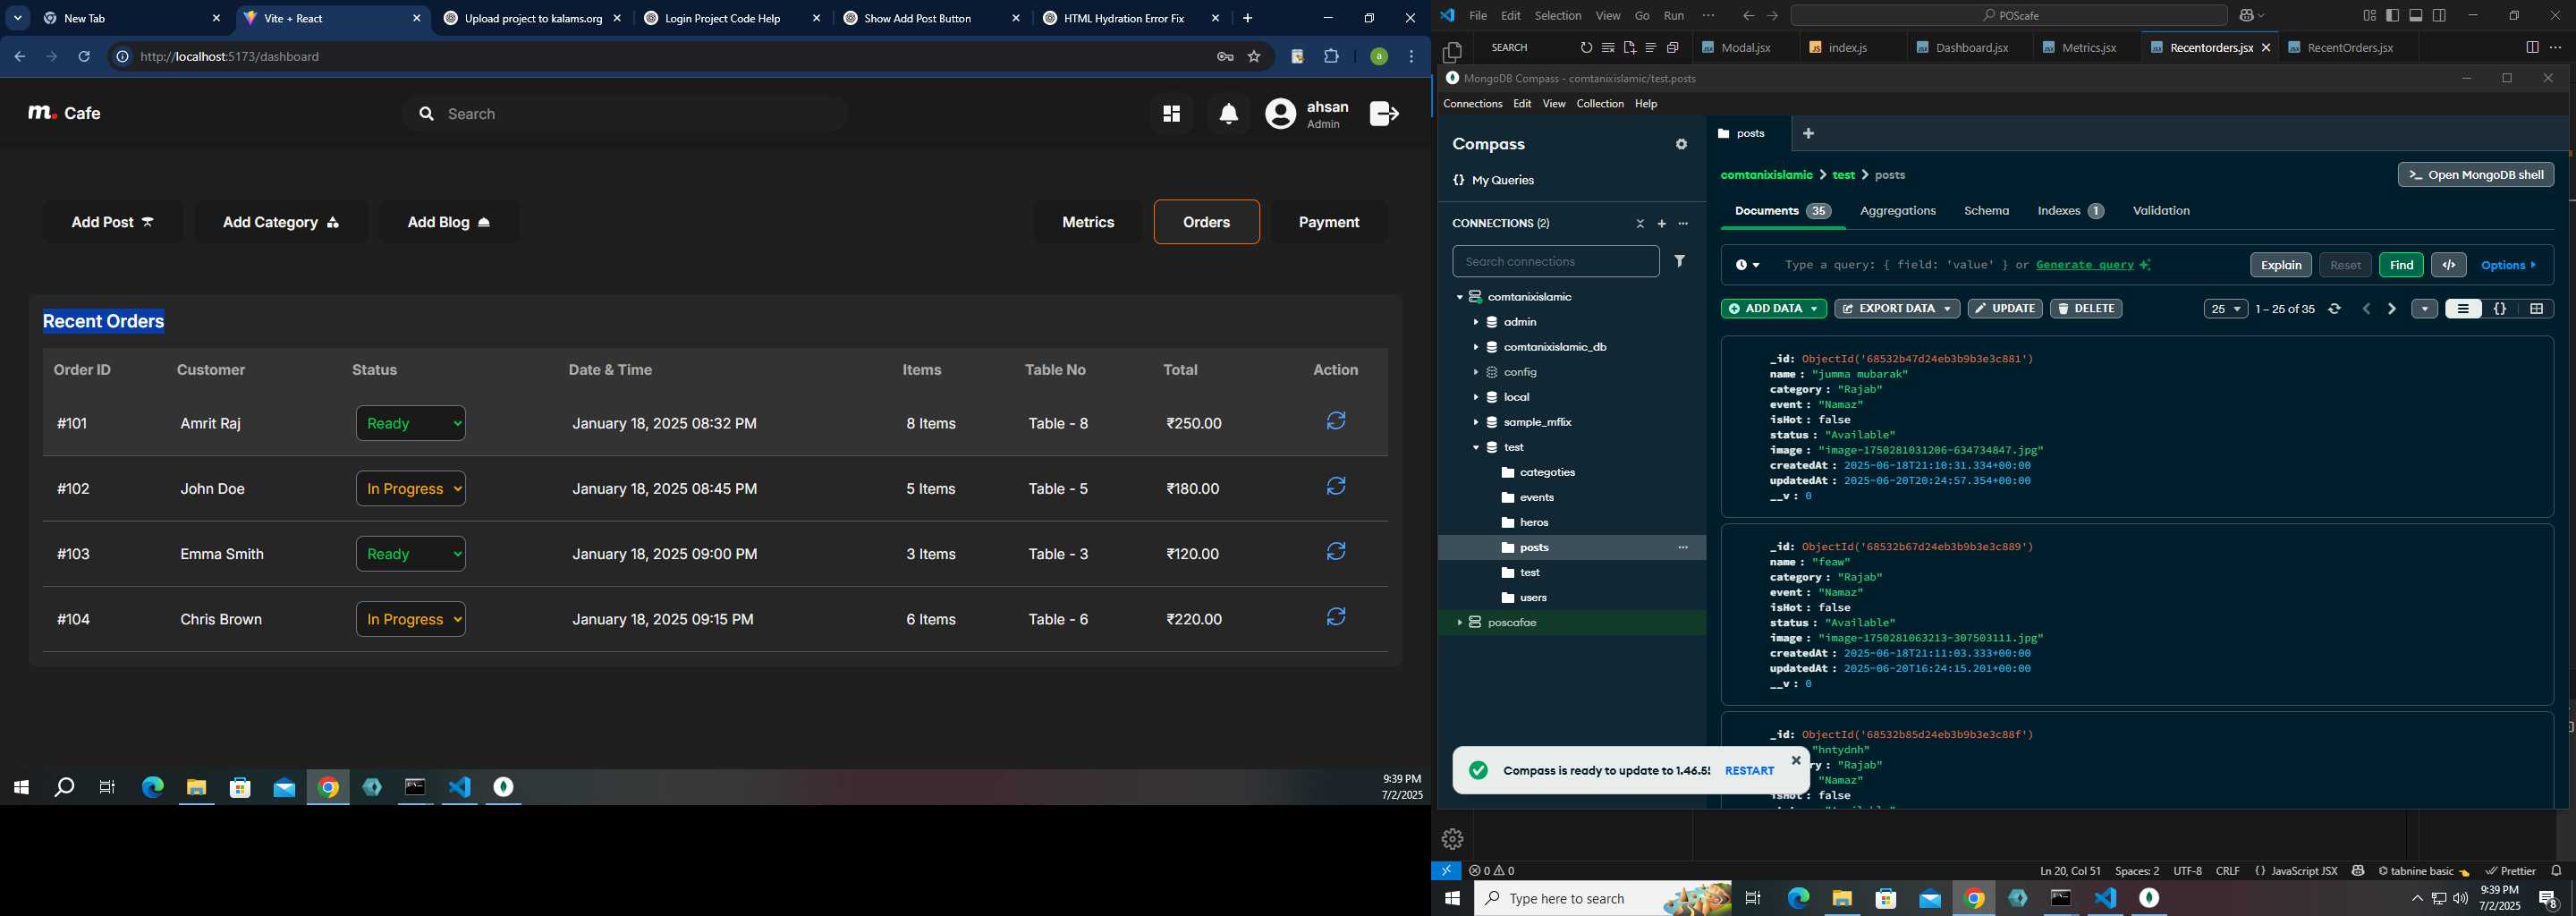Open the Metrics section on dashboard
The width and height of the screenshot is (2576, 916).
pos(1088,222)
